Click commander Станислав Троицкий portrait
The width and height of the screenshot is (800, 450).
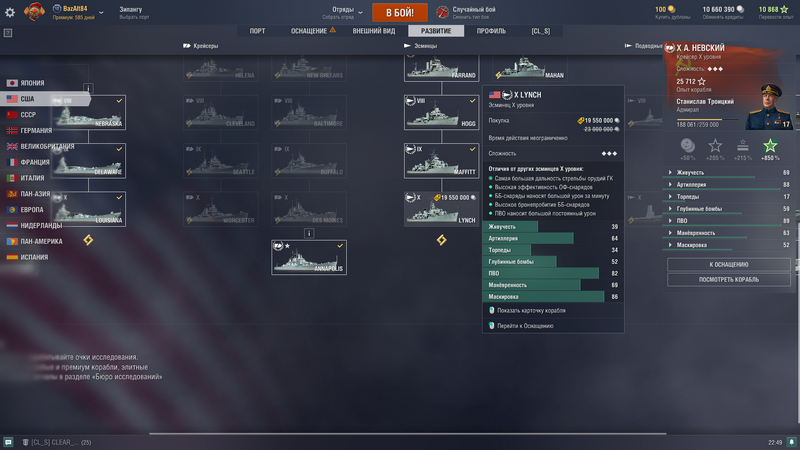(x=770, y=107)
